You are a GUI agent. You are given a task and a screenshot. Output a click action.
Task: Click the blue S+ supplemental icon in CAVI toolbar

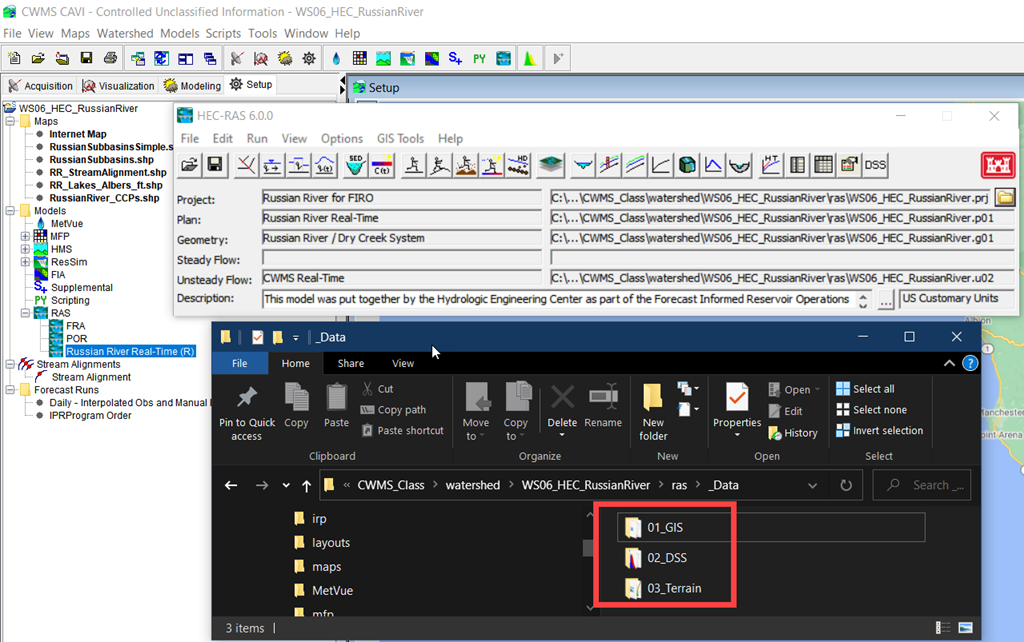point(455,59)
